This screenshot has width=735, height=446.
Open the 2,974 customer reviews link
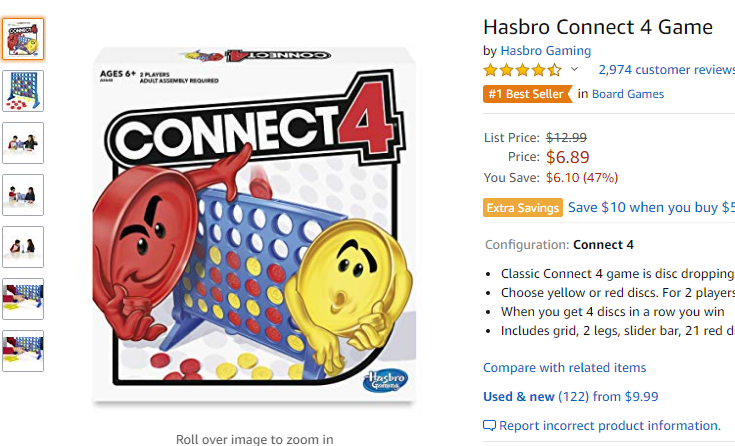tap(667, 70)
